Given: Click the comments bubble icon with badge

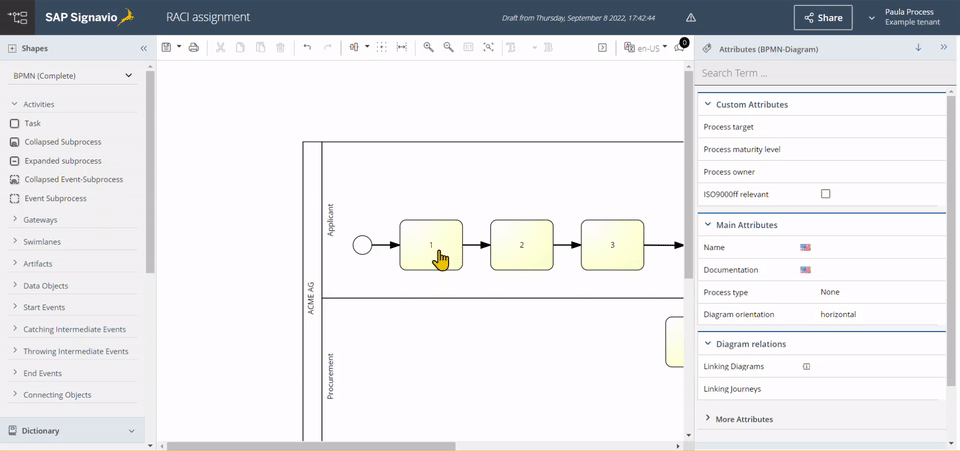Looking at the screenshot, I should point(680,47).
